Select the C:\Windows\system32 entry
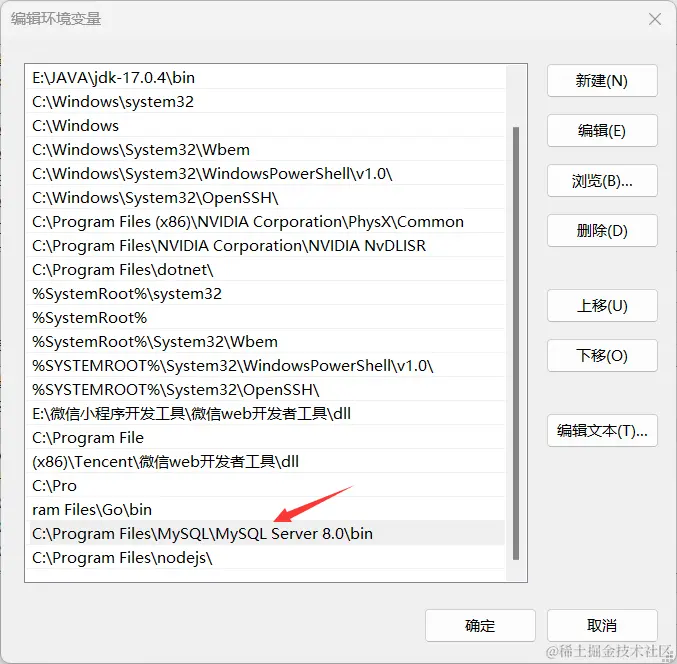 pos(266,101)
